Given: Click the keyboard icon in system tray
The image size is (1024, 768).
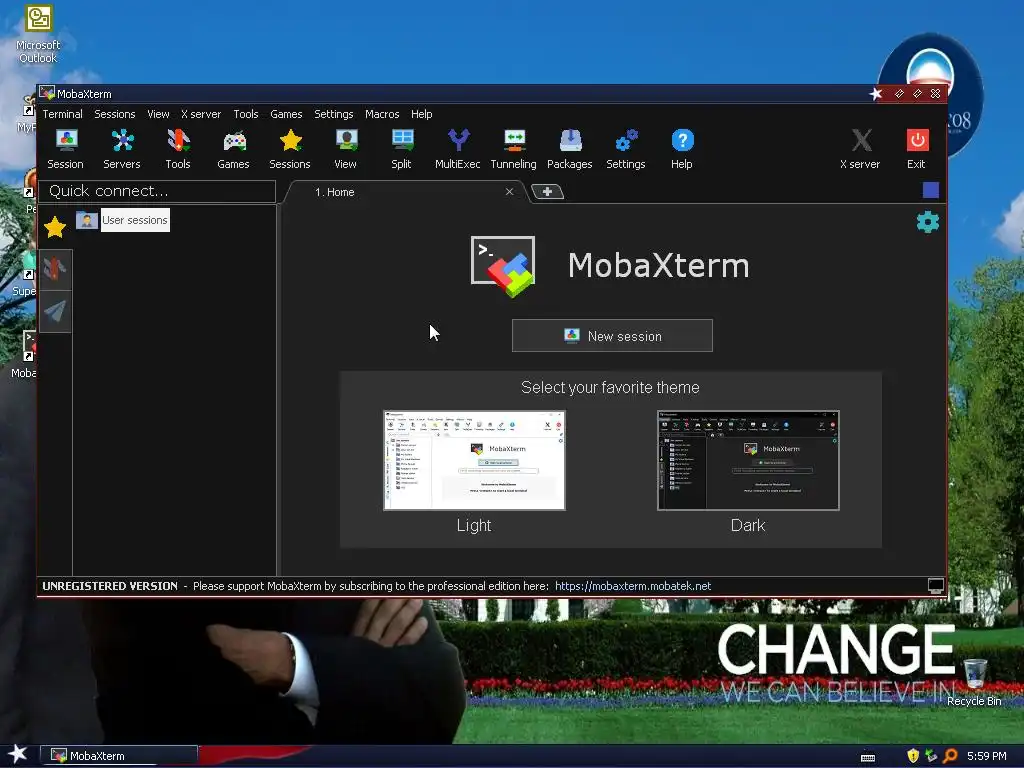Looking at the screenshot, I should pyautogui.click(x=868, y=758).
